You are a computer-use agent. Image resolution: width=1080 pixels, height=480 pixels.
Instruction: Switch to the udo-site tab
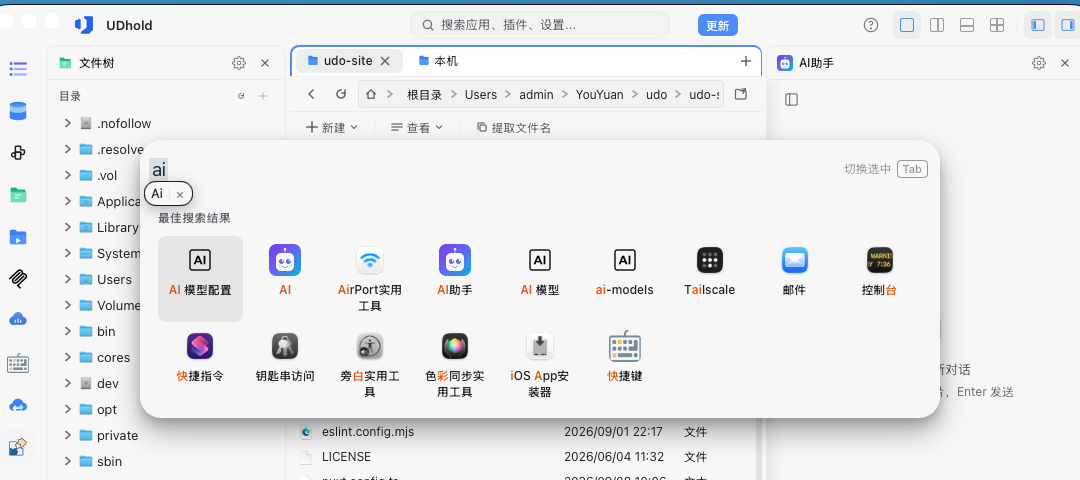[x=348, y=61]
